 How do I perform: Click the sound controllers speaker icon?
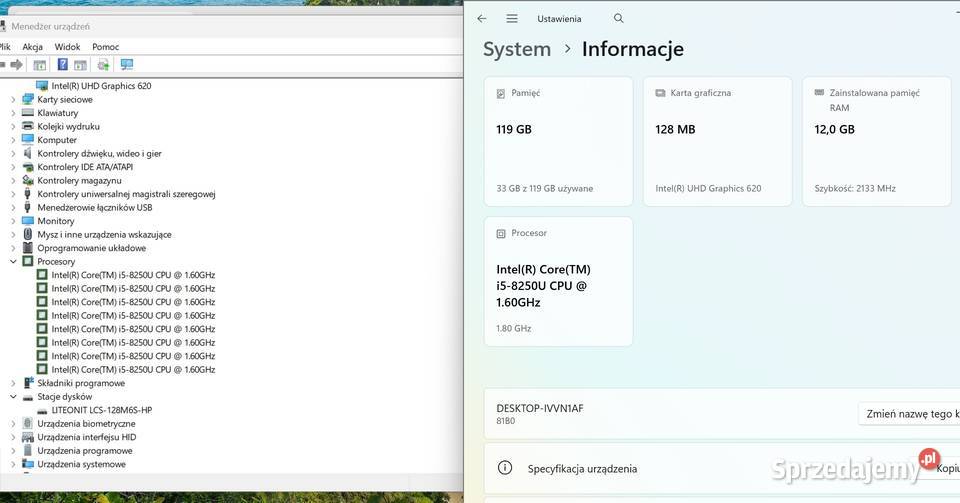[28, 153]
